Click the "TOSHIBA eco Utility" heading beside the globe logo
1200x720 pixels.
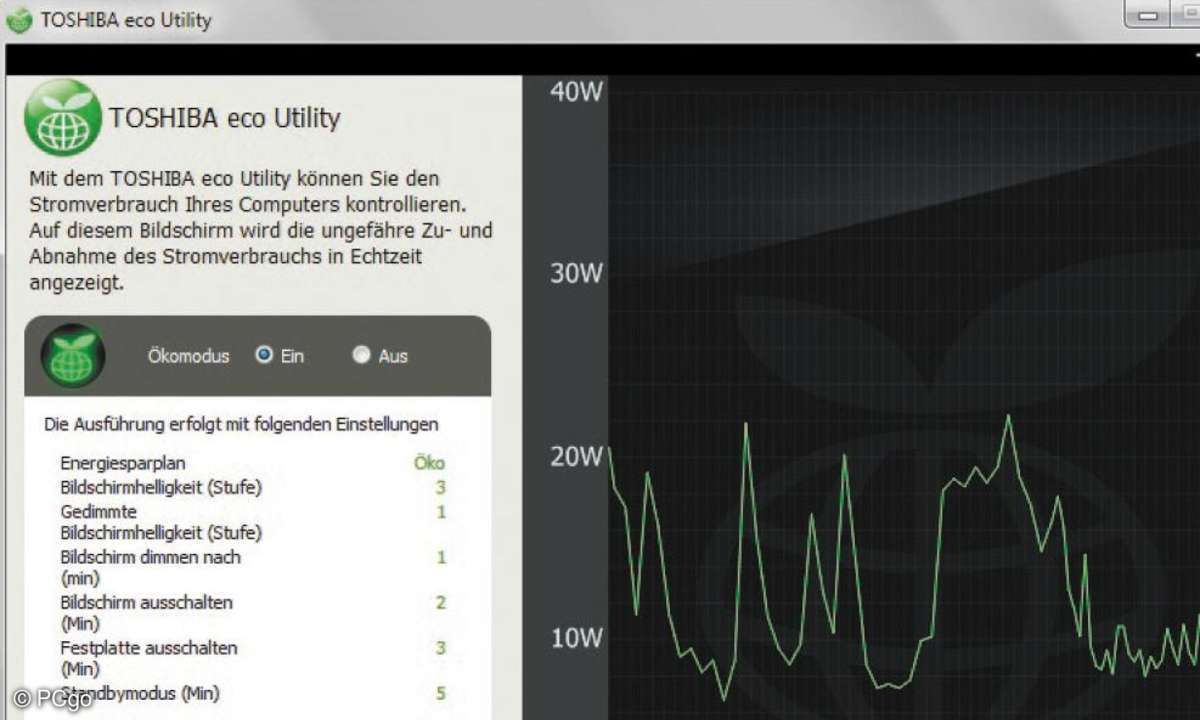tap(225, 118)
